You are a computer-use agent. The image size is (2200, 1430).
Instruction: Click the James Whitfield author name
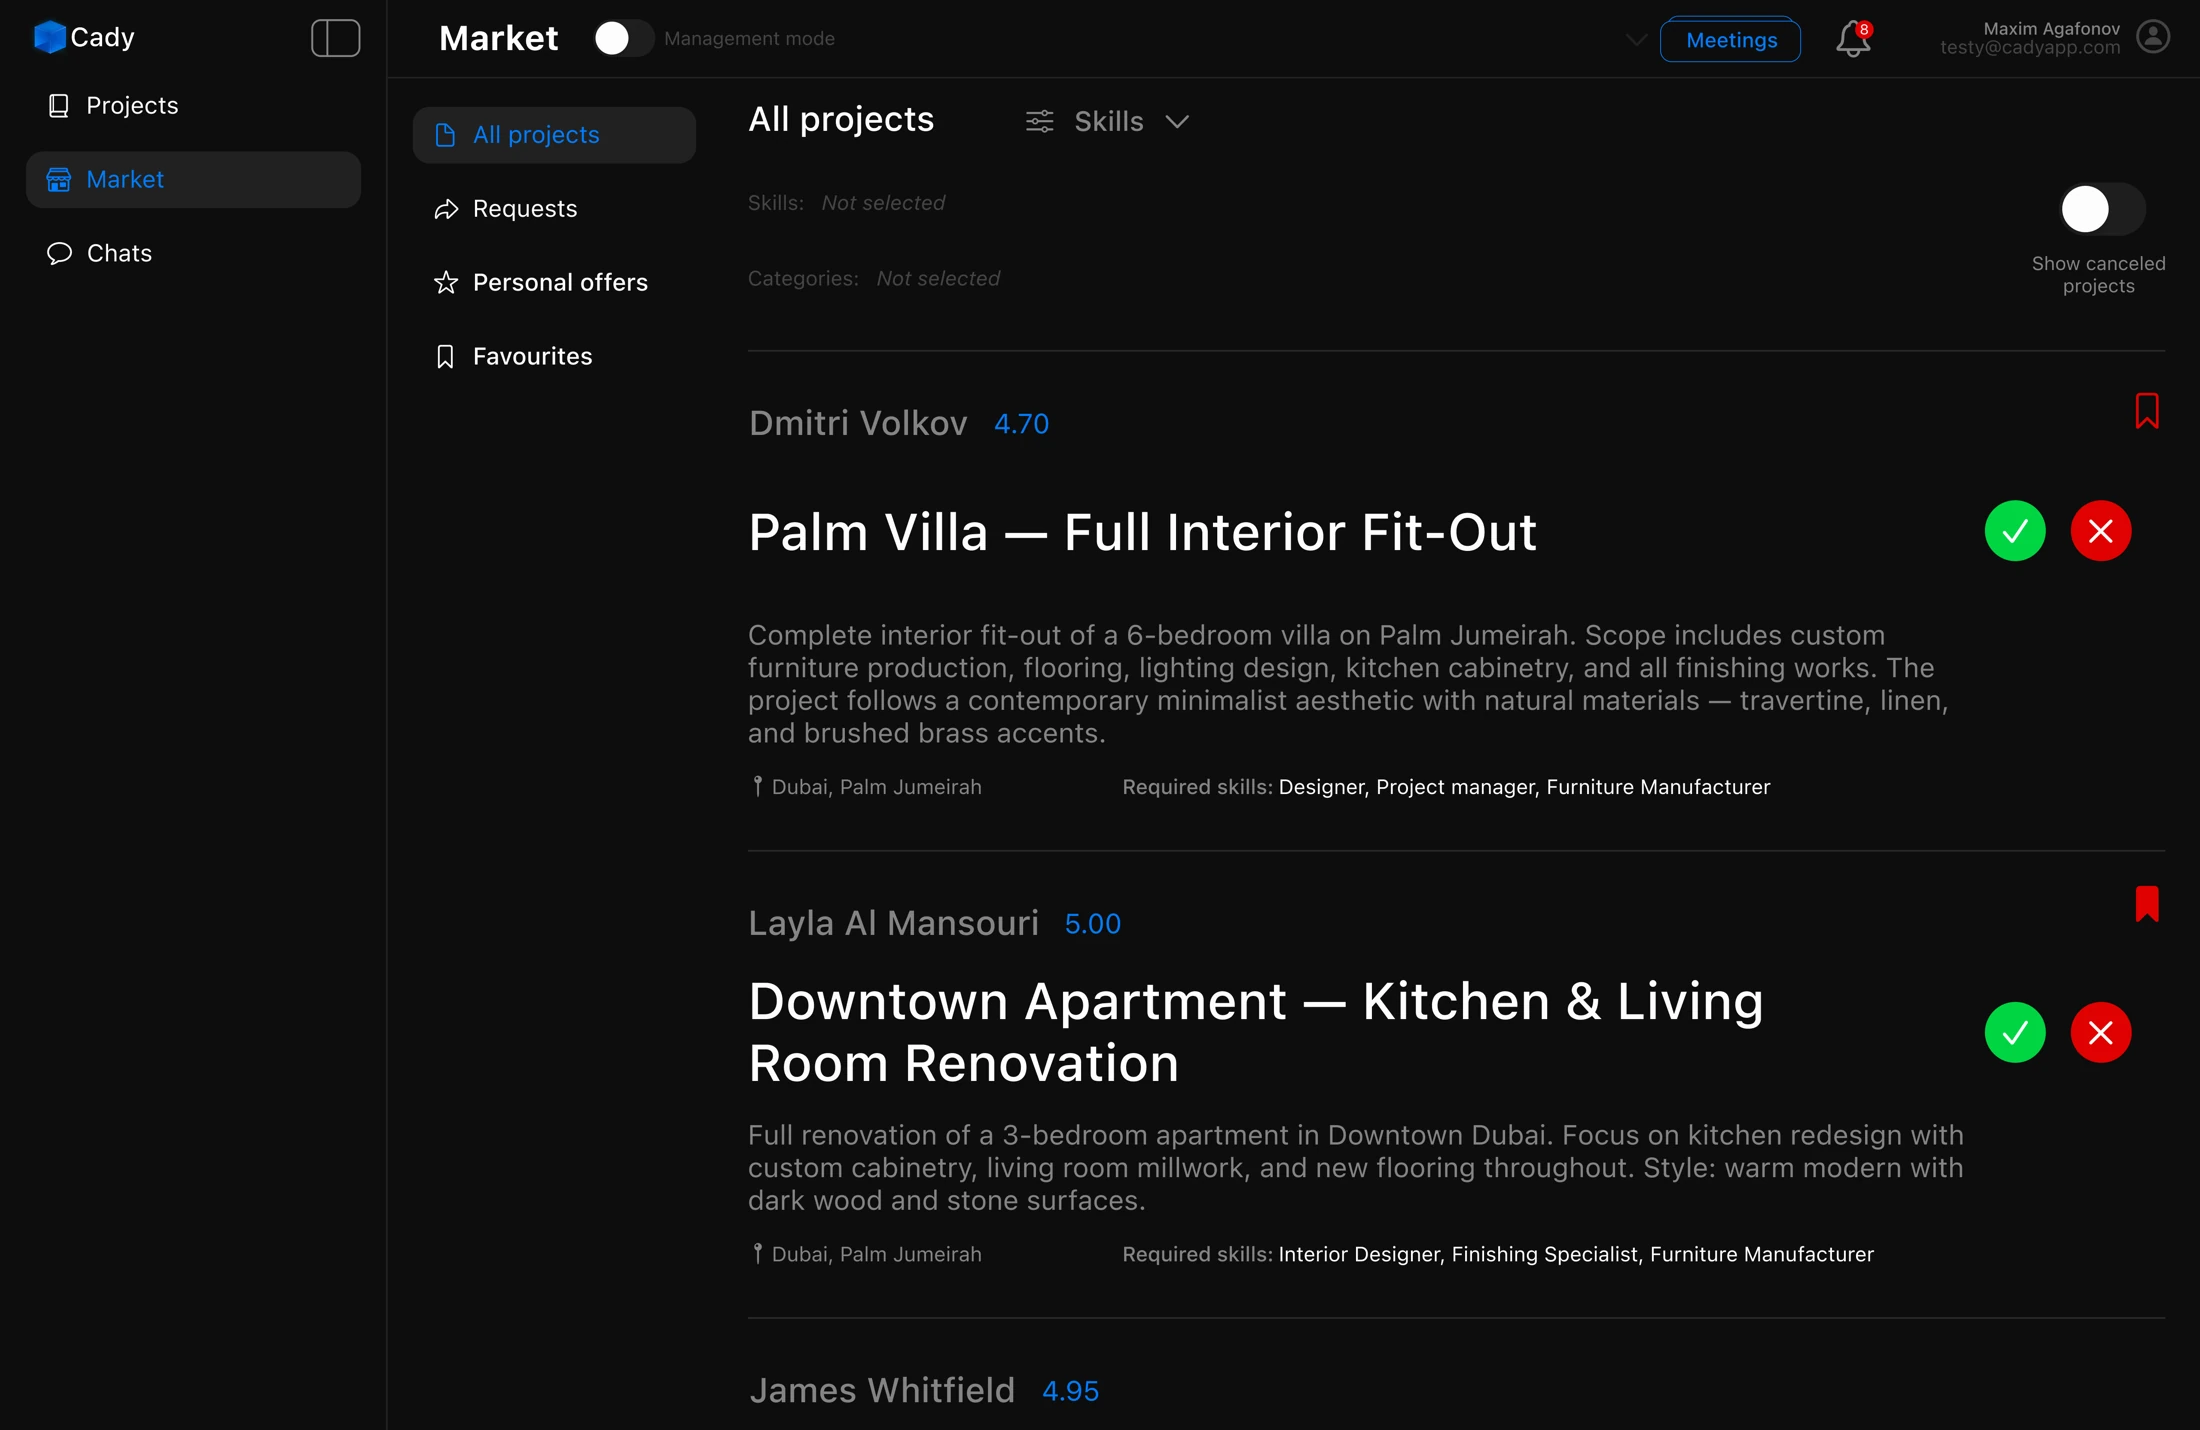point(882,1390)
